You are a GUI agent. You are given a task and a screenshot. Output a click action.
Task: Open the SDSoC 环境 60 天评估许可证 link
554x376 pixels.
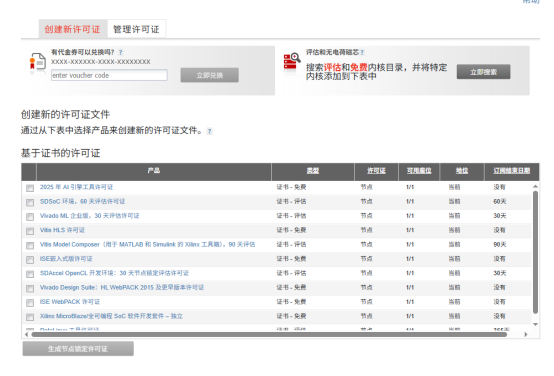tap(82, 201)
